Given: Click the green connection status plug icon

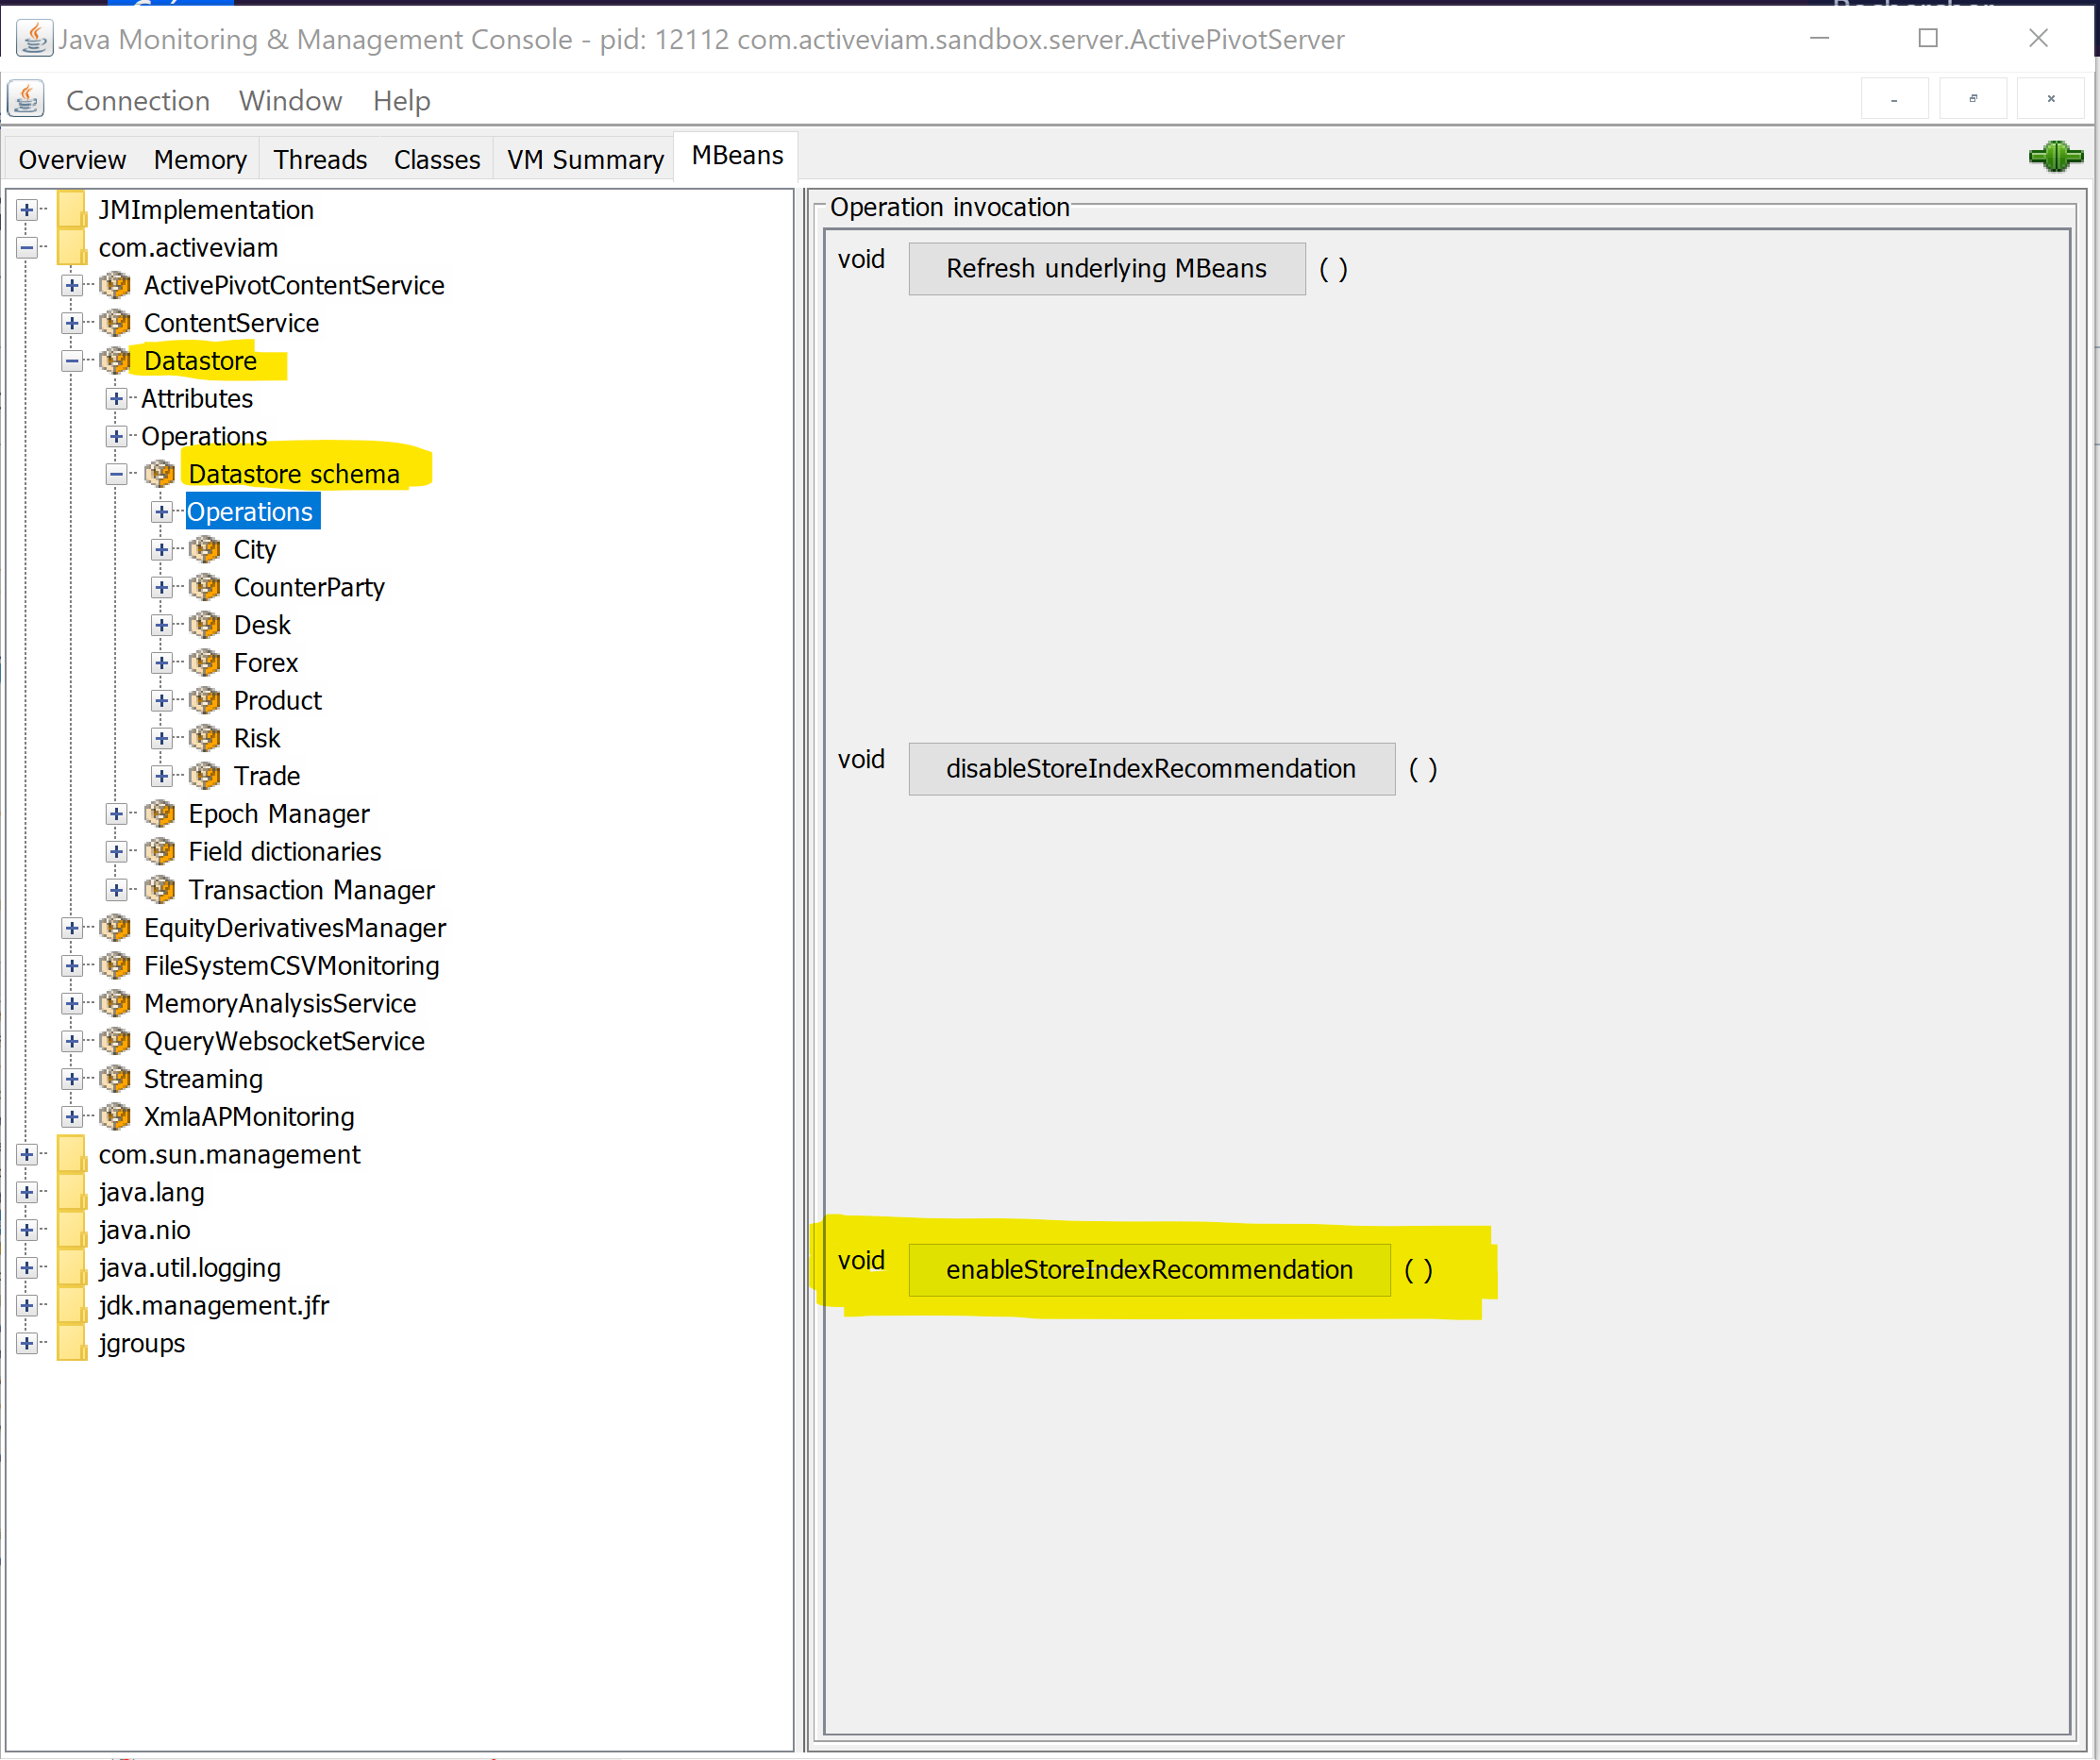Looking at the screenshot, I should click(x=2056, y=156).
